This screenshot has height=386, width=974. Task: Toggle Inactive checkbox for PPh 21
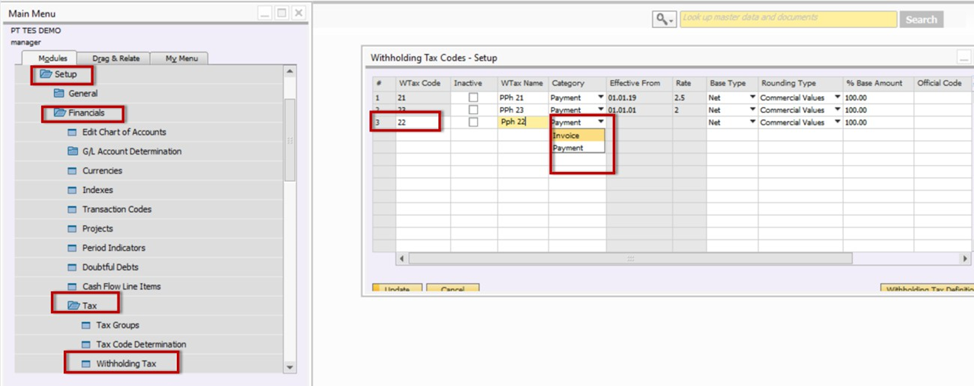tap(473, 98)
